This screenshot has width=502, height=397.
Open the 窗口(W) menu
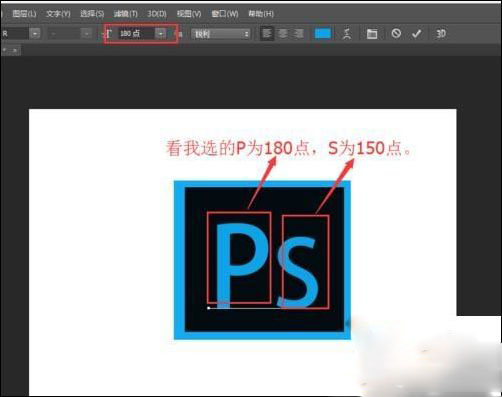click(x=225, y=14)
